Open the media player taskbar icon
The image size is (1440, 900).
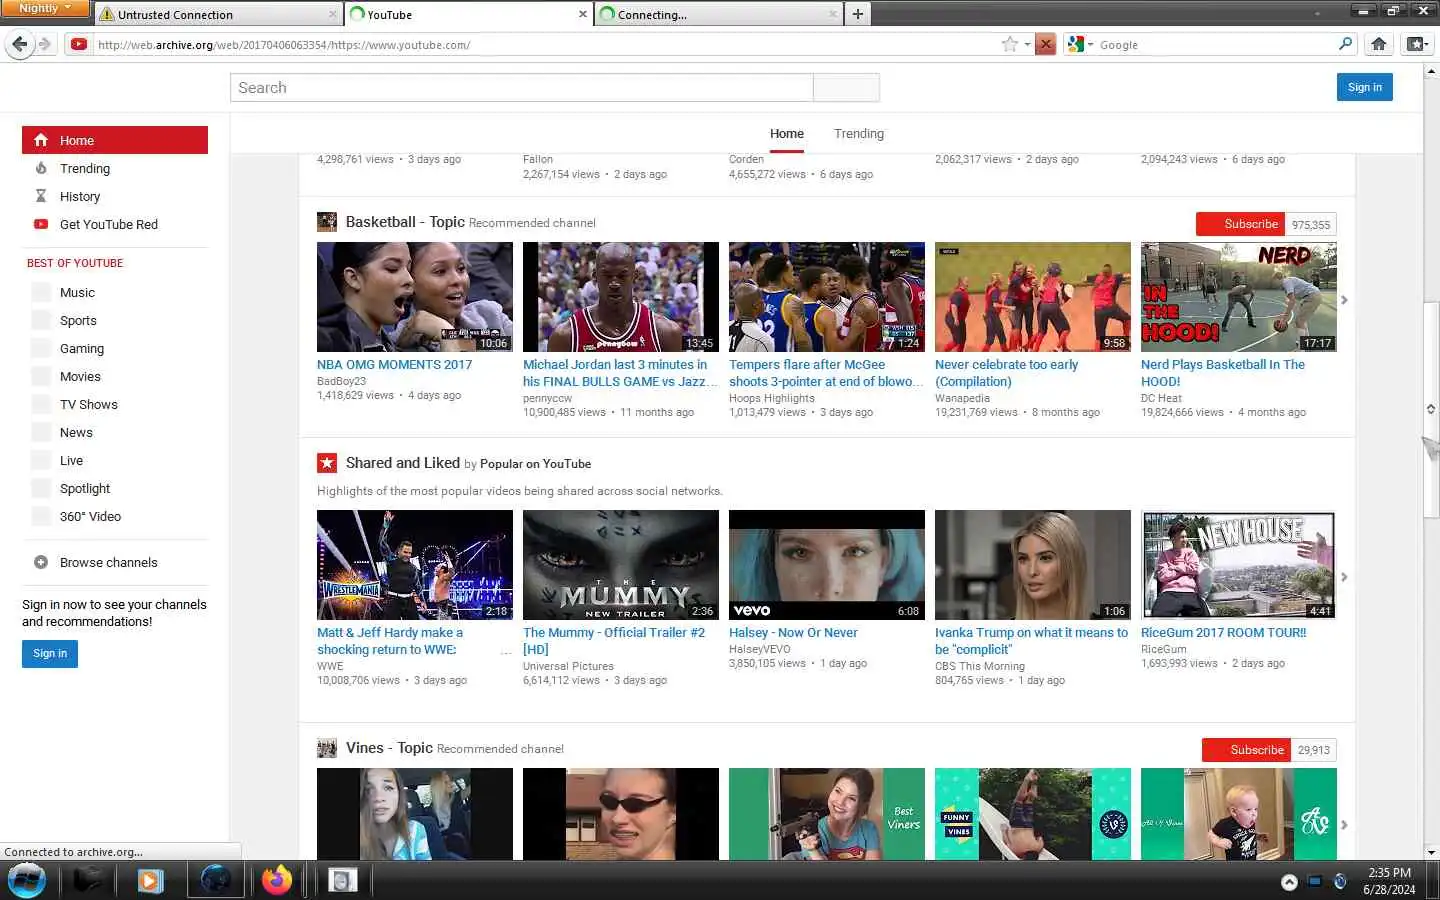pyautogui.click(x=150, y=880)
